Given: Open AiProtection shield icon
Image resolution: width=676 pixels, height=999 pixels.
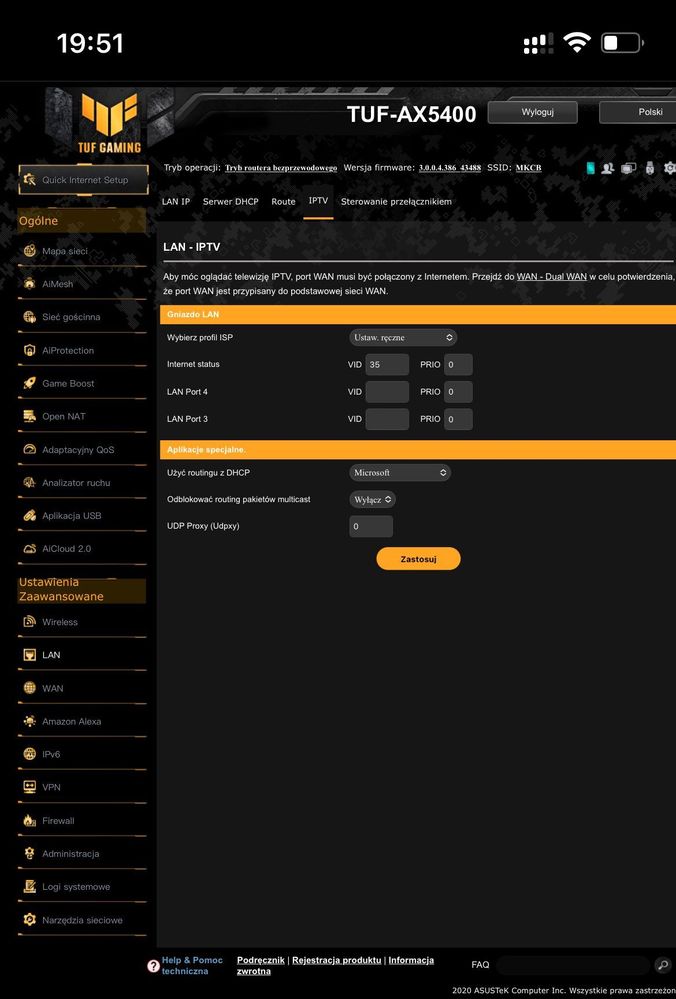Looking at the screenshot, I should click(x=29, y=350).
